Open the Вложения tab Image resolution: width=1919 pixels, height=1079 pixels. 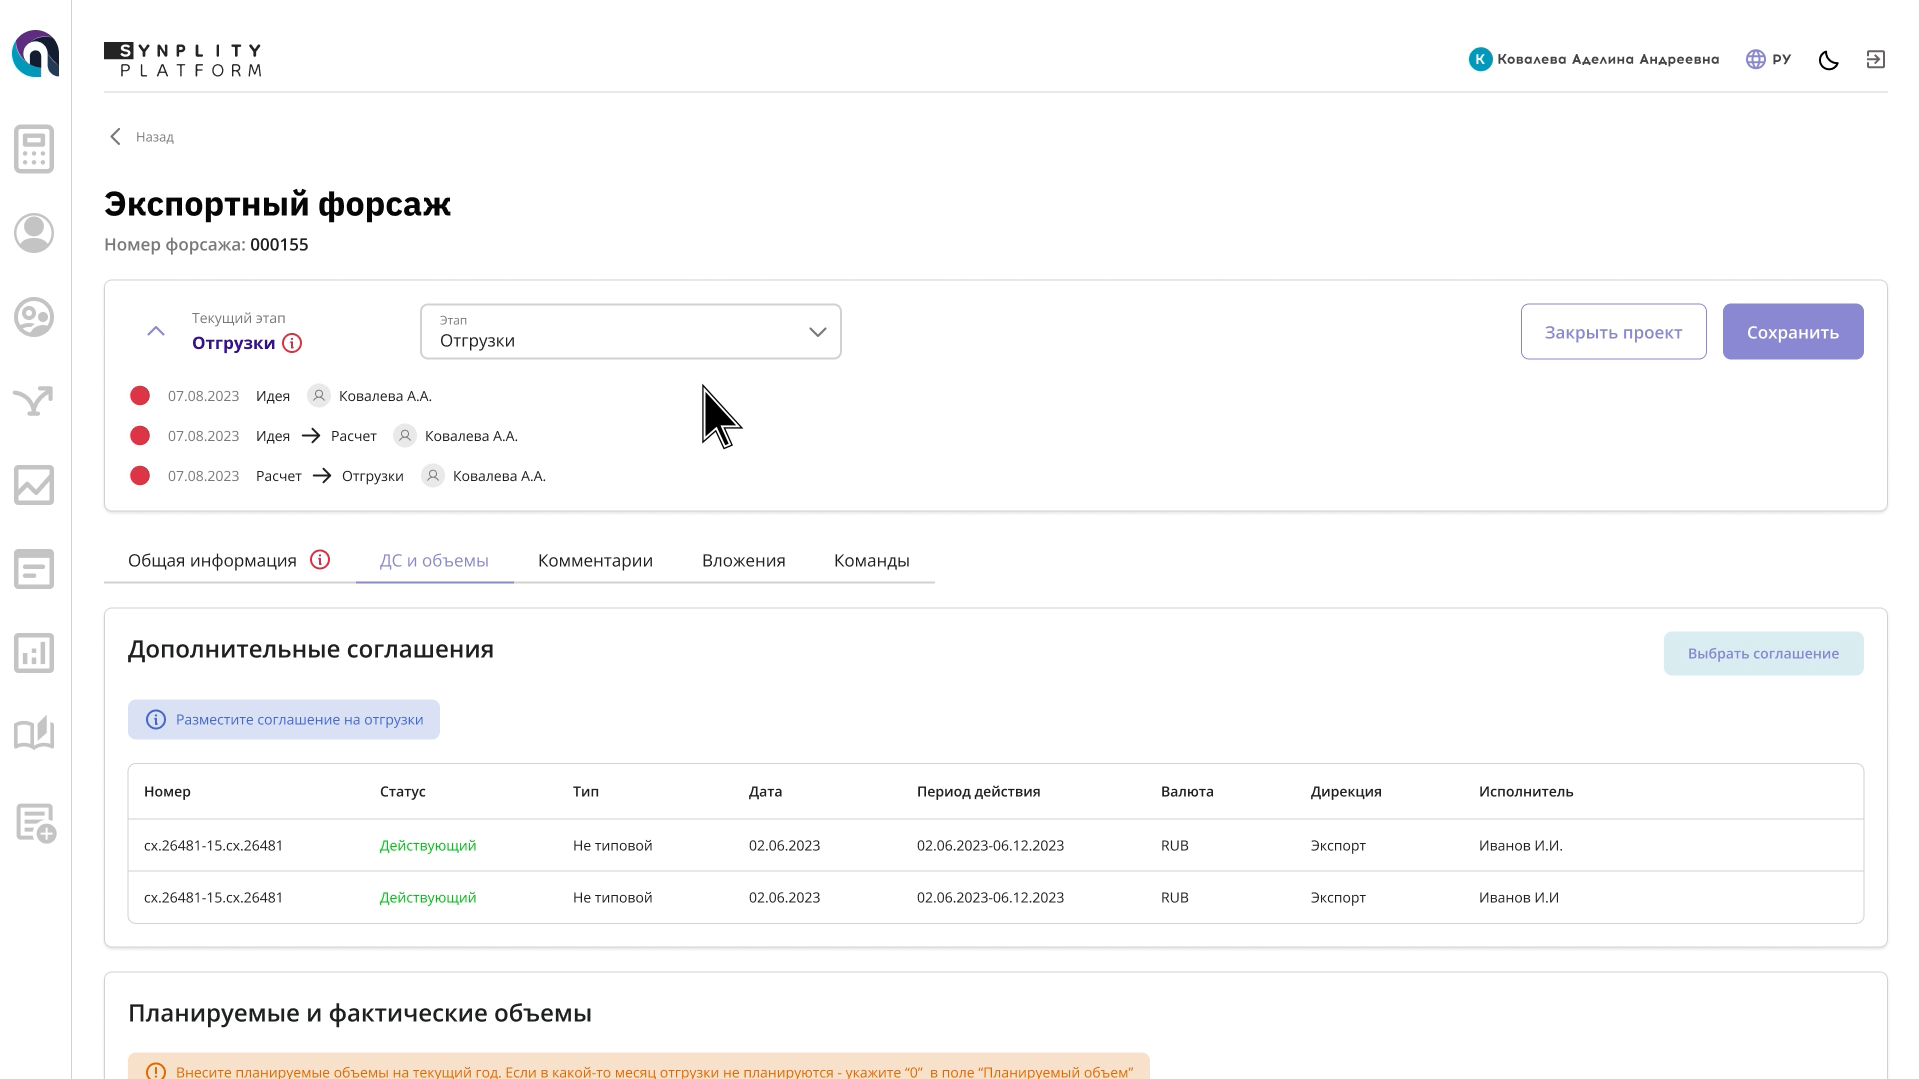743,560
